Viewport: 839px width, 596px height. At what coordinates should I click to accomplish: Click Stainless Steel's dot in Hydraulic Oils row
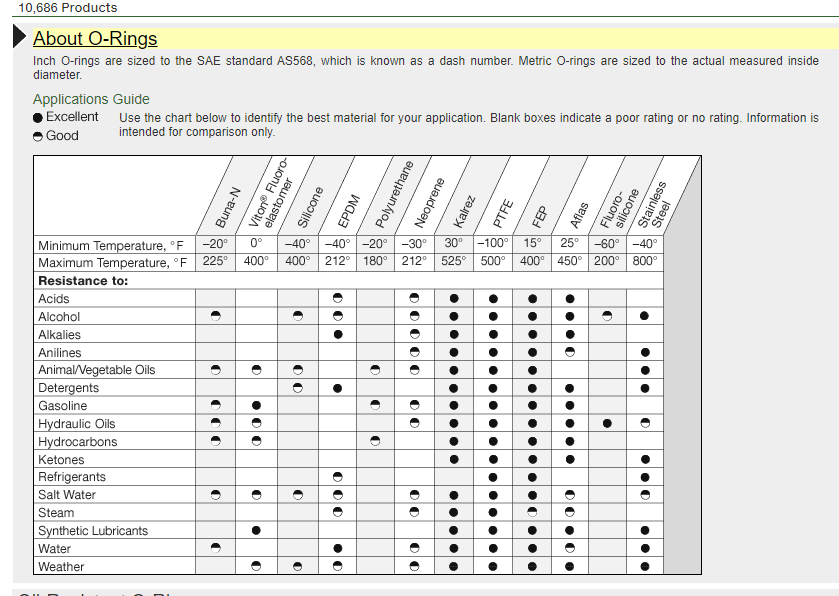pos(645,423)
